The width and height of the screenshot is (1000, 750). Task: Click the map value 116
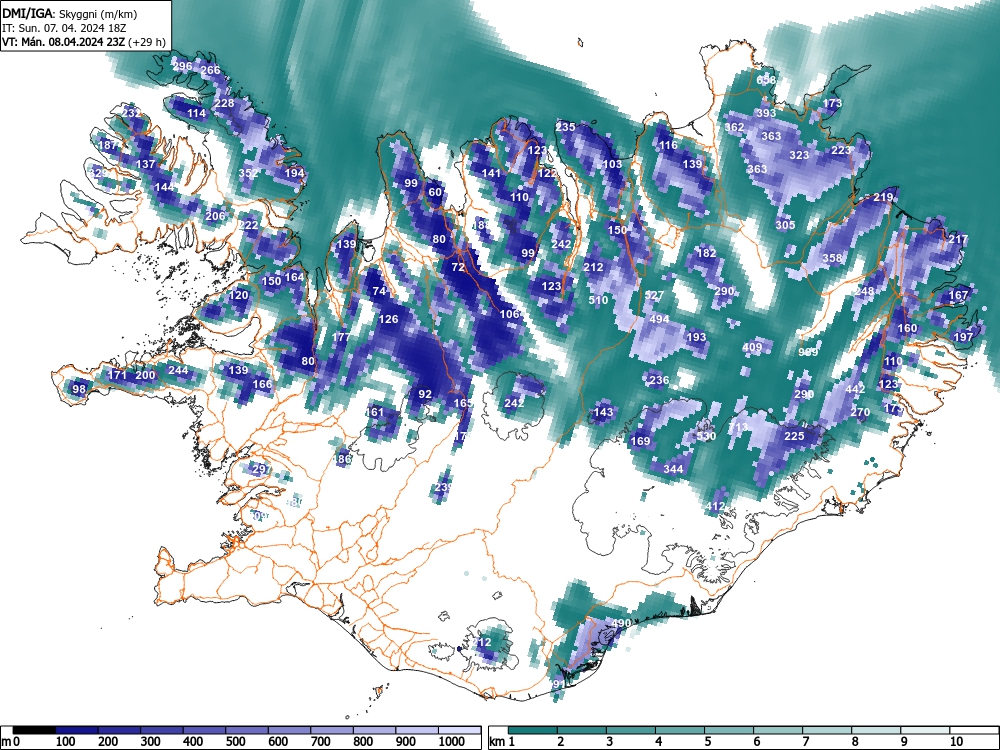point(668,145)
